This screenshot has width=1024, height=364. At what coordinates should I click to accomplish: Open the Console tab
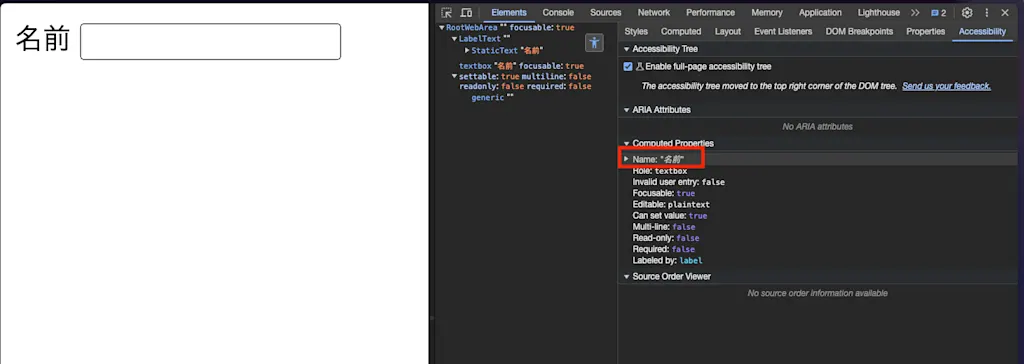click(558, 12)
